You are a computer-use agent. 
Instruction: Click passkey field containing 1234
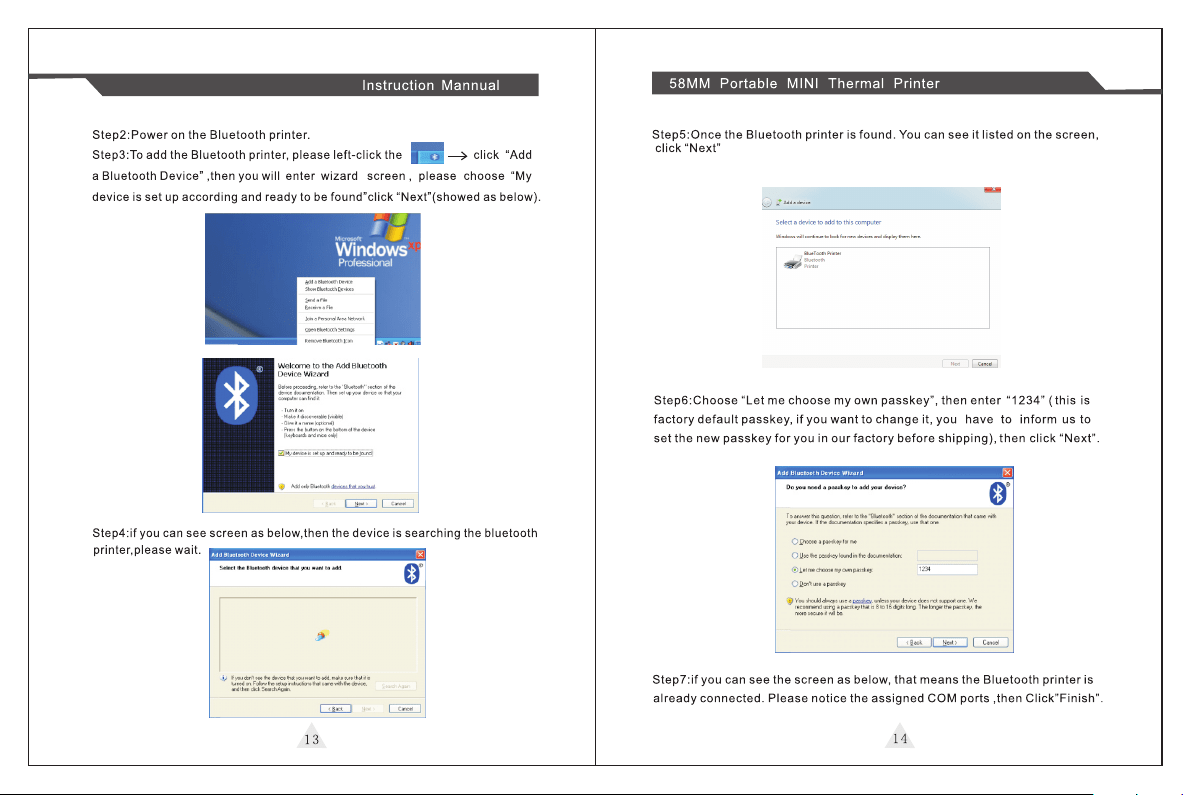click(947, 569)
